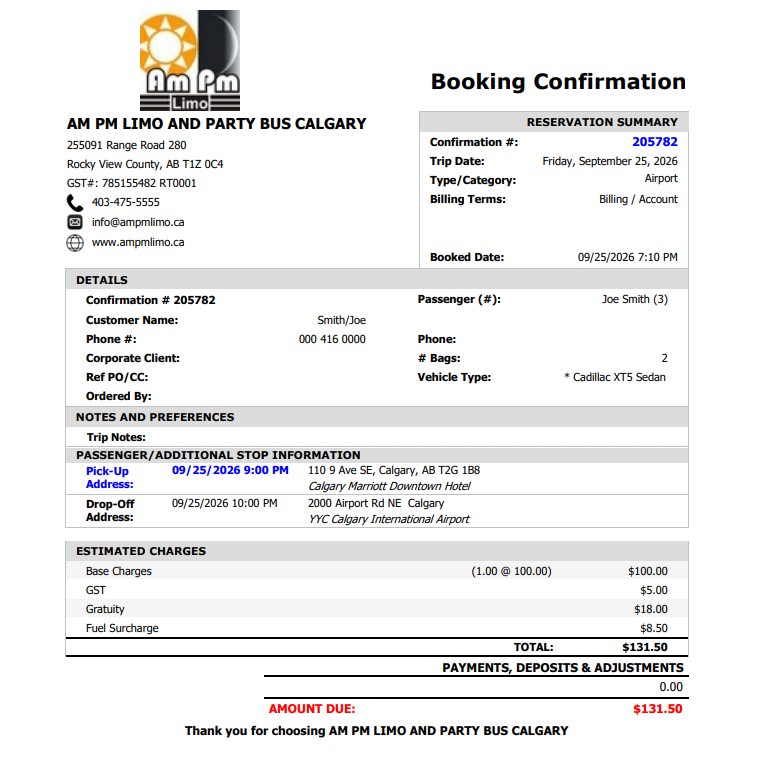Screen dimensions: 758x778
Task: Click the Drop-Off Address label
Action: (x=110, y=511)
